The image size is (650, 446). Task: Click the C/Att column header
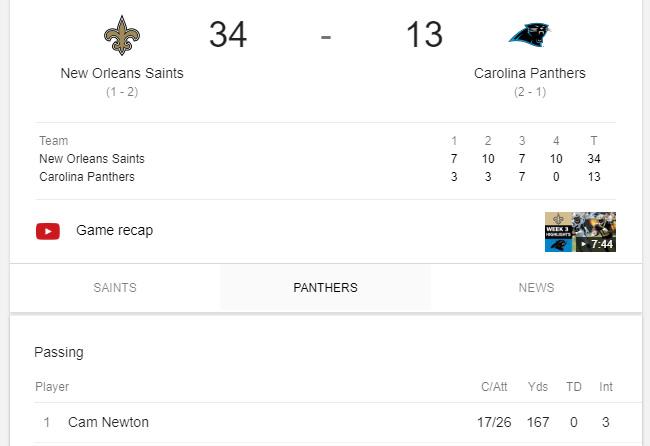(494, 386)
